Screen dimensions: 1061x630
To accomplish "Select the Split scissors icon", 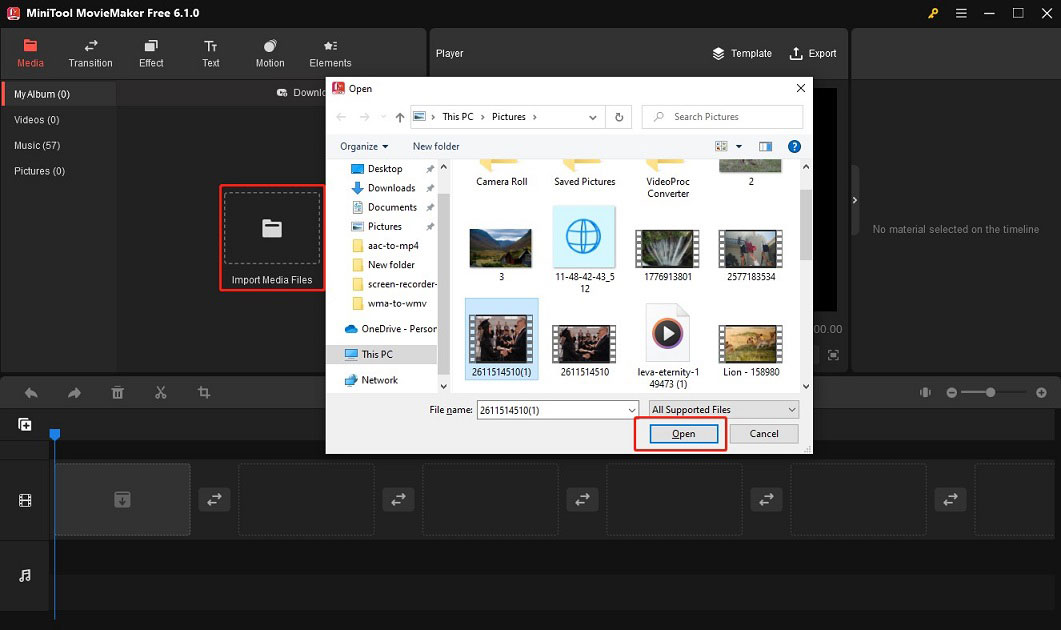I will [x=161, y=392].
